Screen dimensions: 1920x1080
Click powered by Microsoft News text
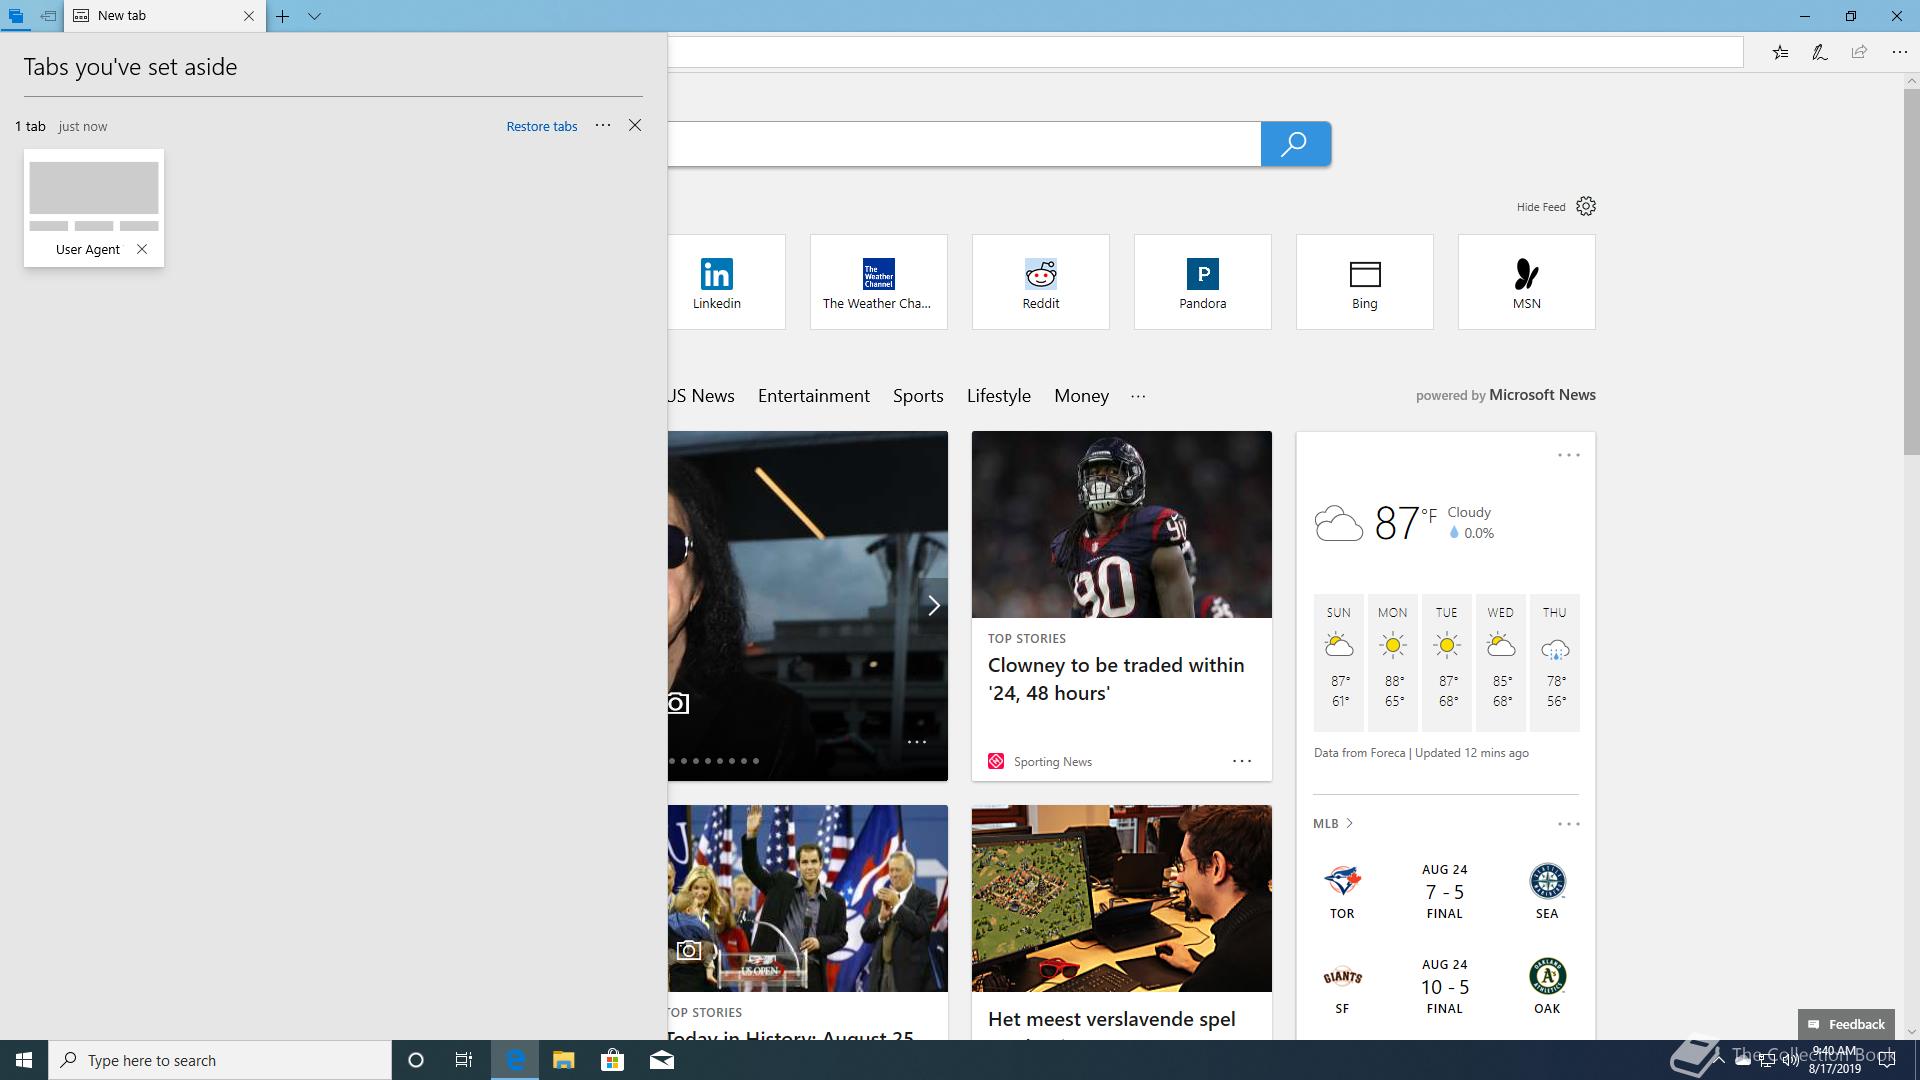(1505, 395)
